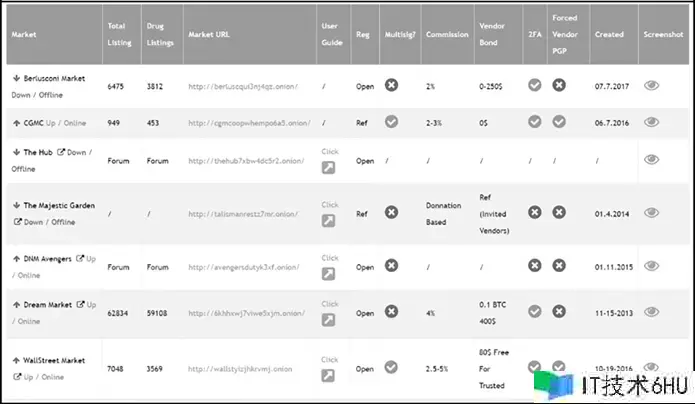Sort by the Commission column header
The height and width of the screenshot is (404, 695).
click(446, 34)
